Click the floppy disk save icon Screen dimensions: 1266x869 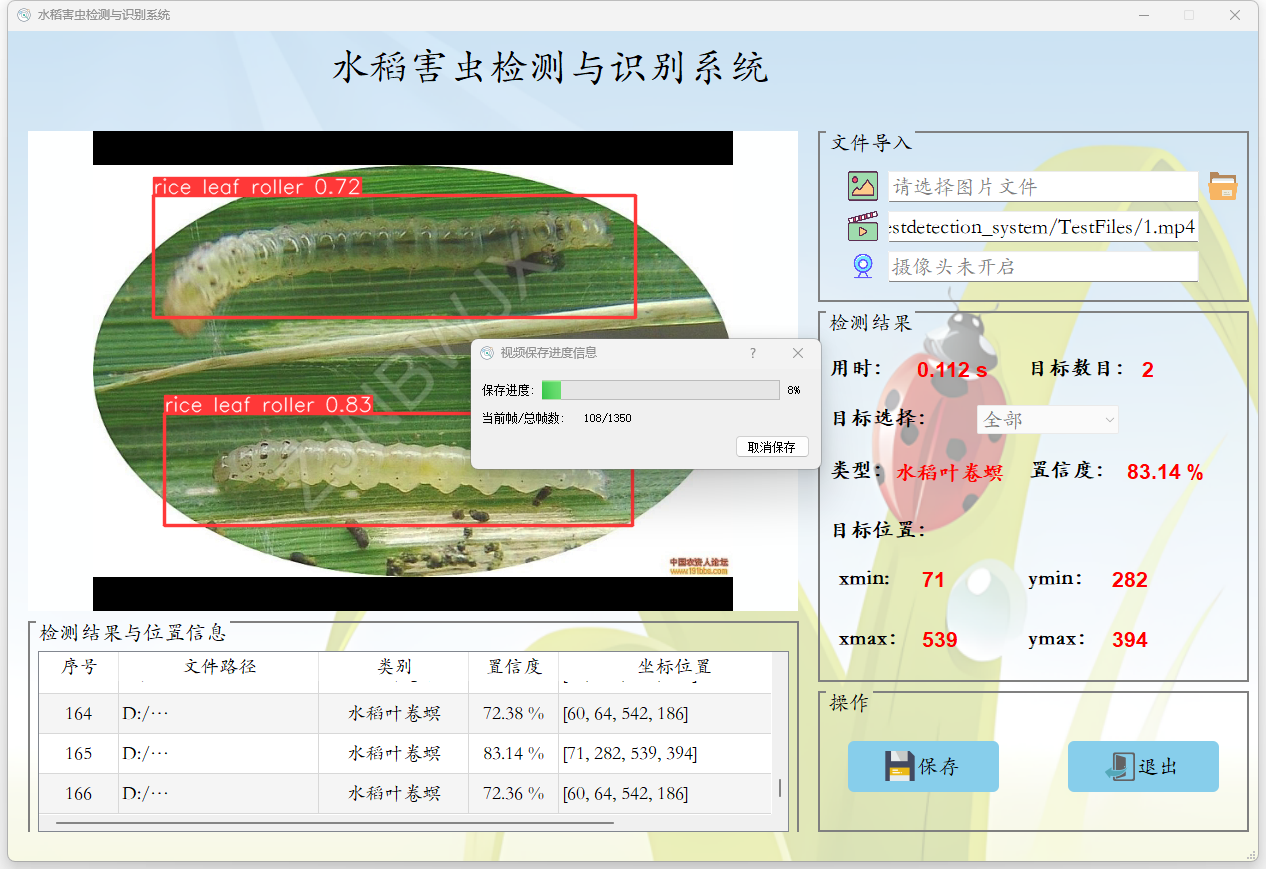pyautogui.click(x=900, y=766)
